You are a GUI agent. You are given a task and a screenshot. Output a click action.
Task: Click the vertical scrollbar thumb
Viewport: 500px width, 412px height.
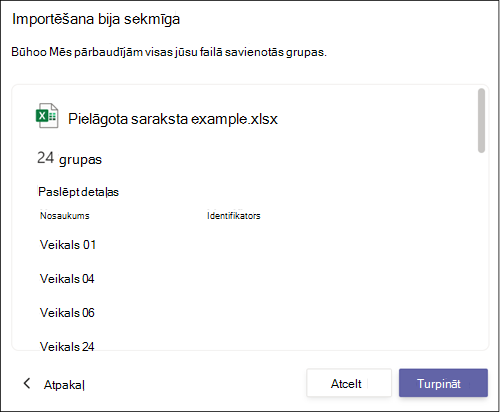coord(481,120)
